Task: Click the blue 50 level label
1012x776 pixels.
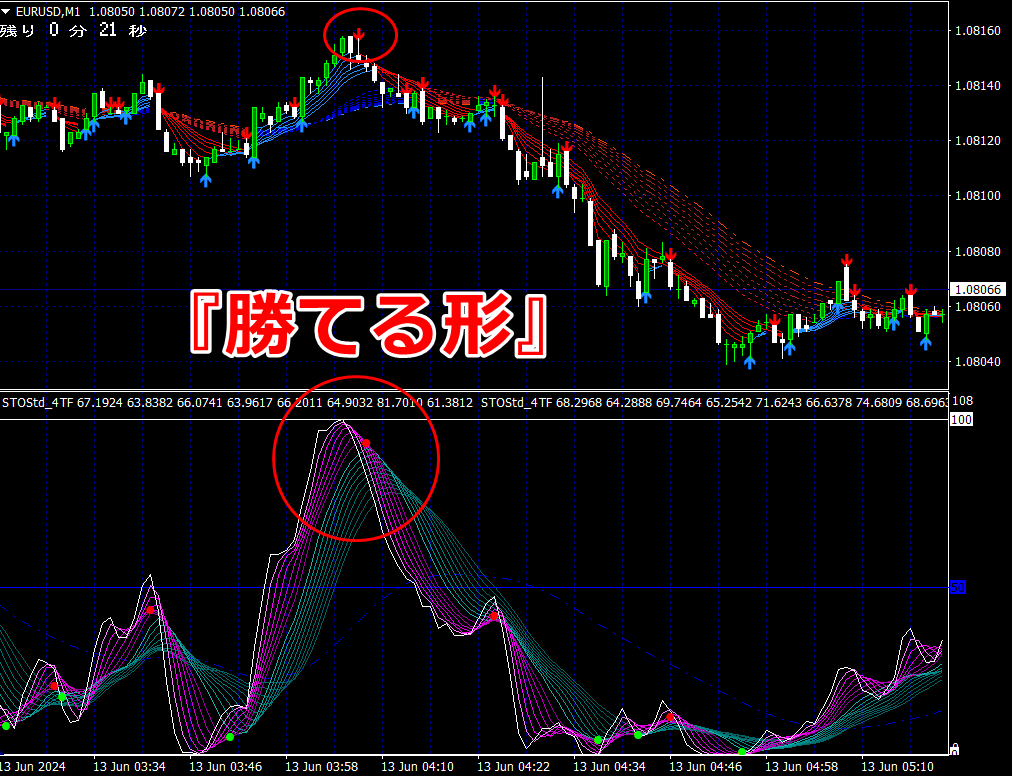Action: pyautogui.click(x=958, y=587)
